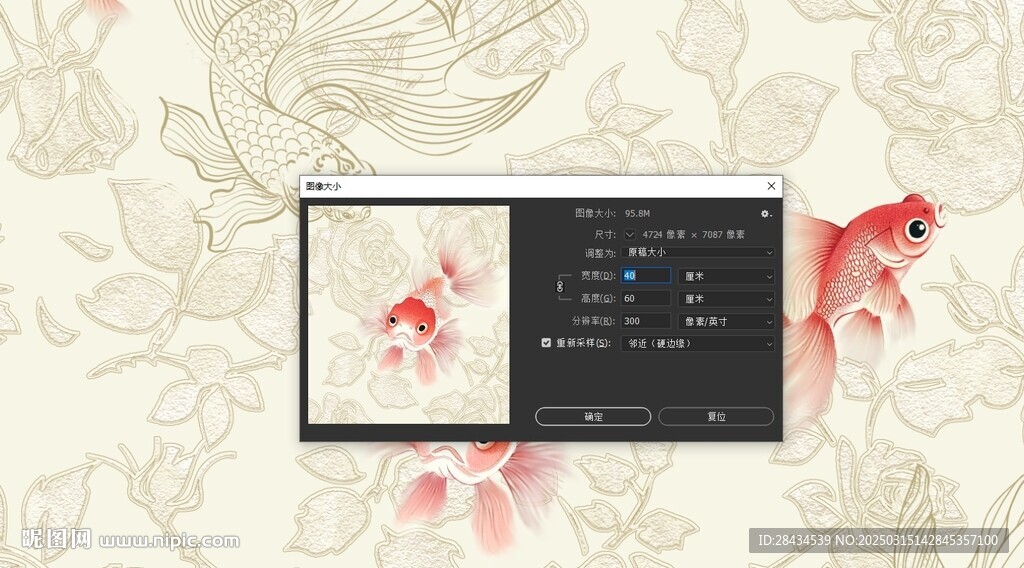Screen dimensions: 1024x568
Task: Click the 4724 像素 × 7087 像素 dimensions text
Action: (x=694, y=234)
